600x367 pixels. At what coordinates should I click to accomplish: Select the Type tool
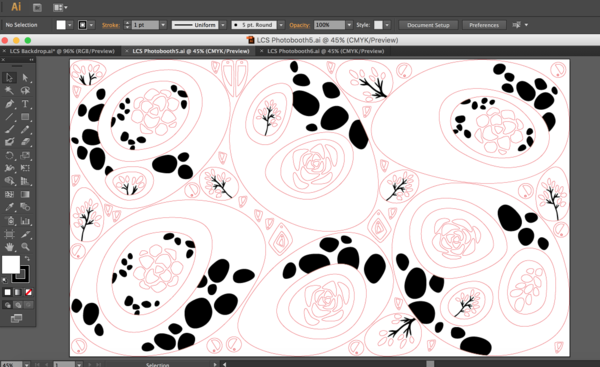click(25, 104)
